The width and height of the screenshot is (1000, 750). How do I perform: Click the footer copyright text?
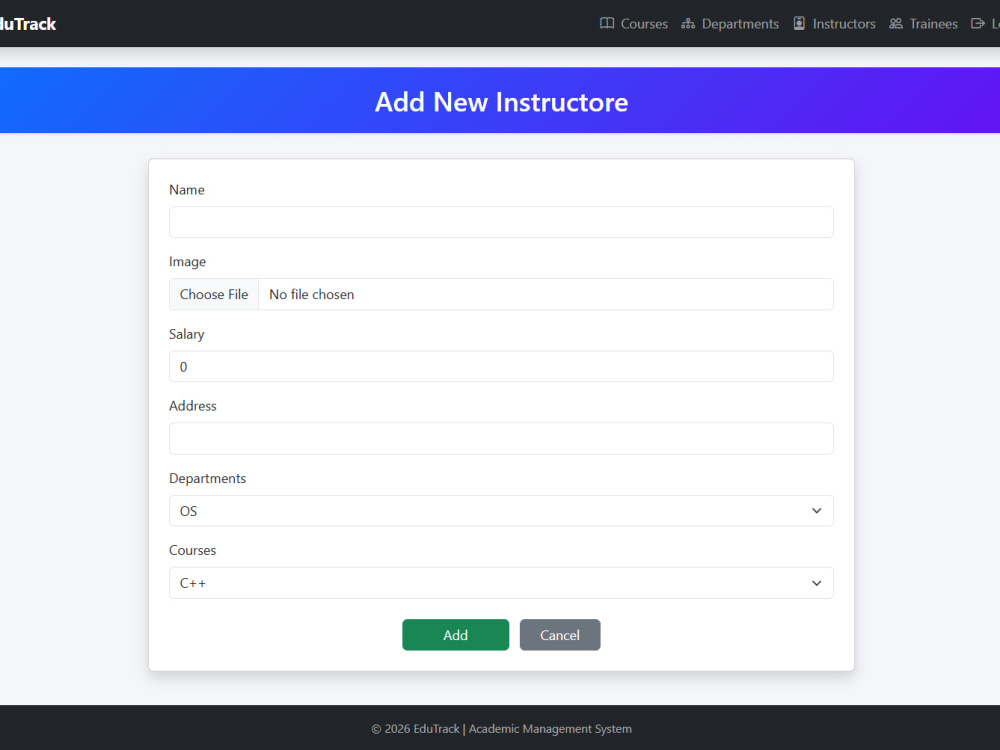click(x=501, y=728)
